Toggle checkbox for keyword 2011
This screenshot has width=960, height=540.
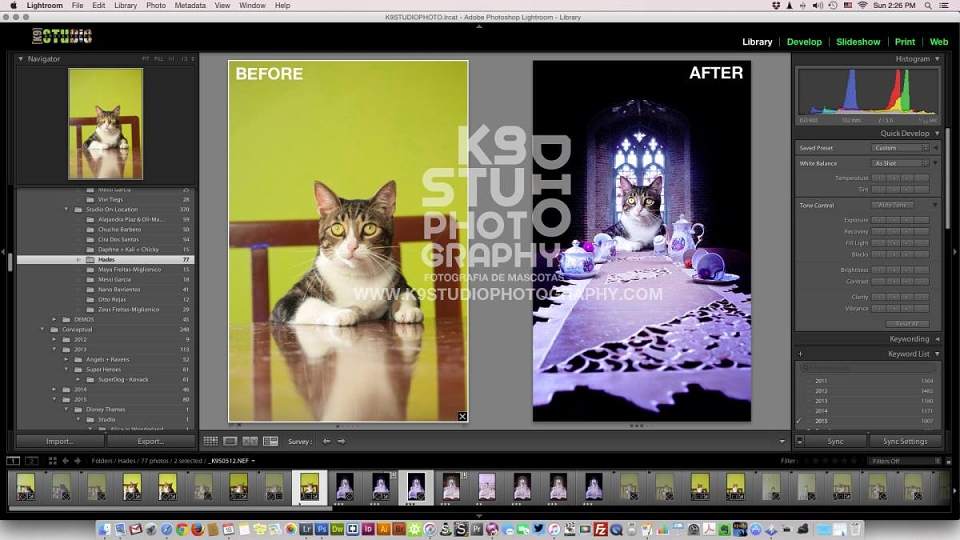coord(799,381)
